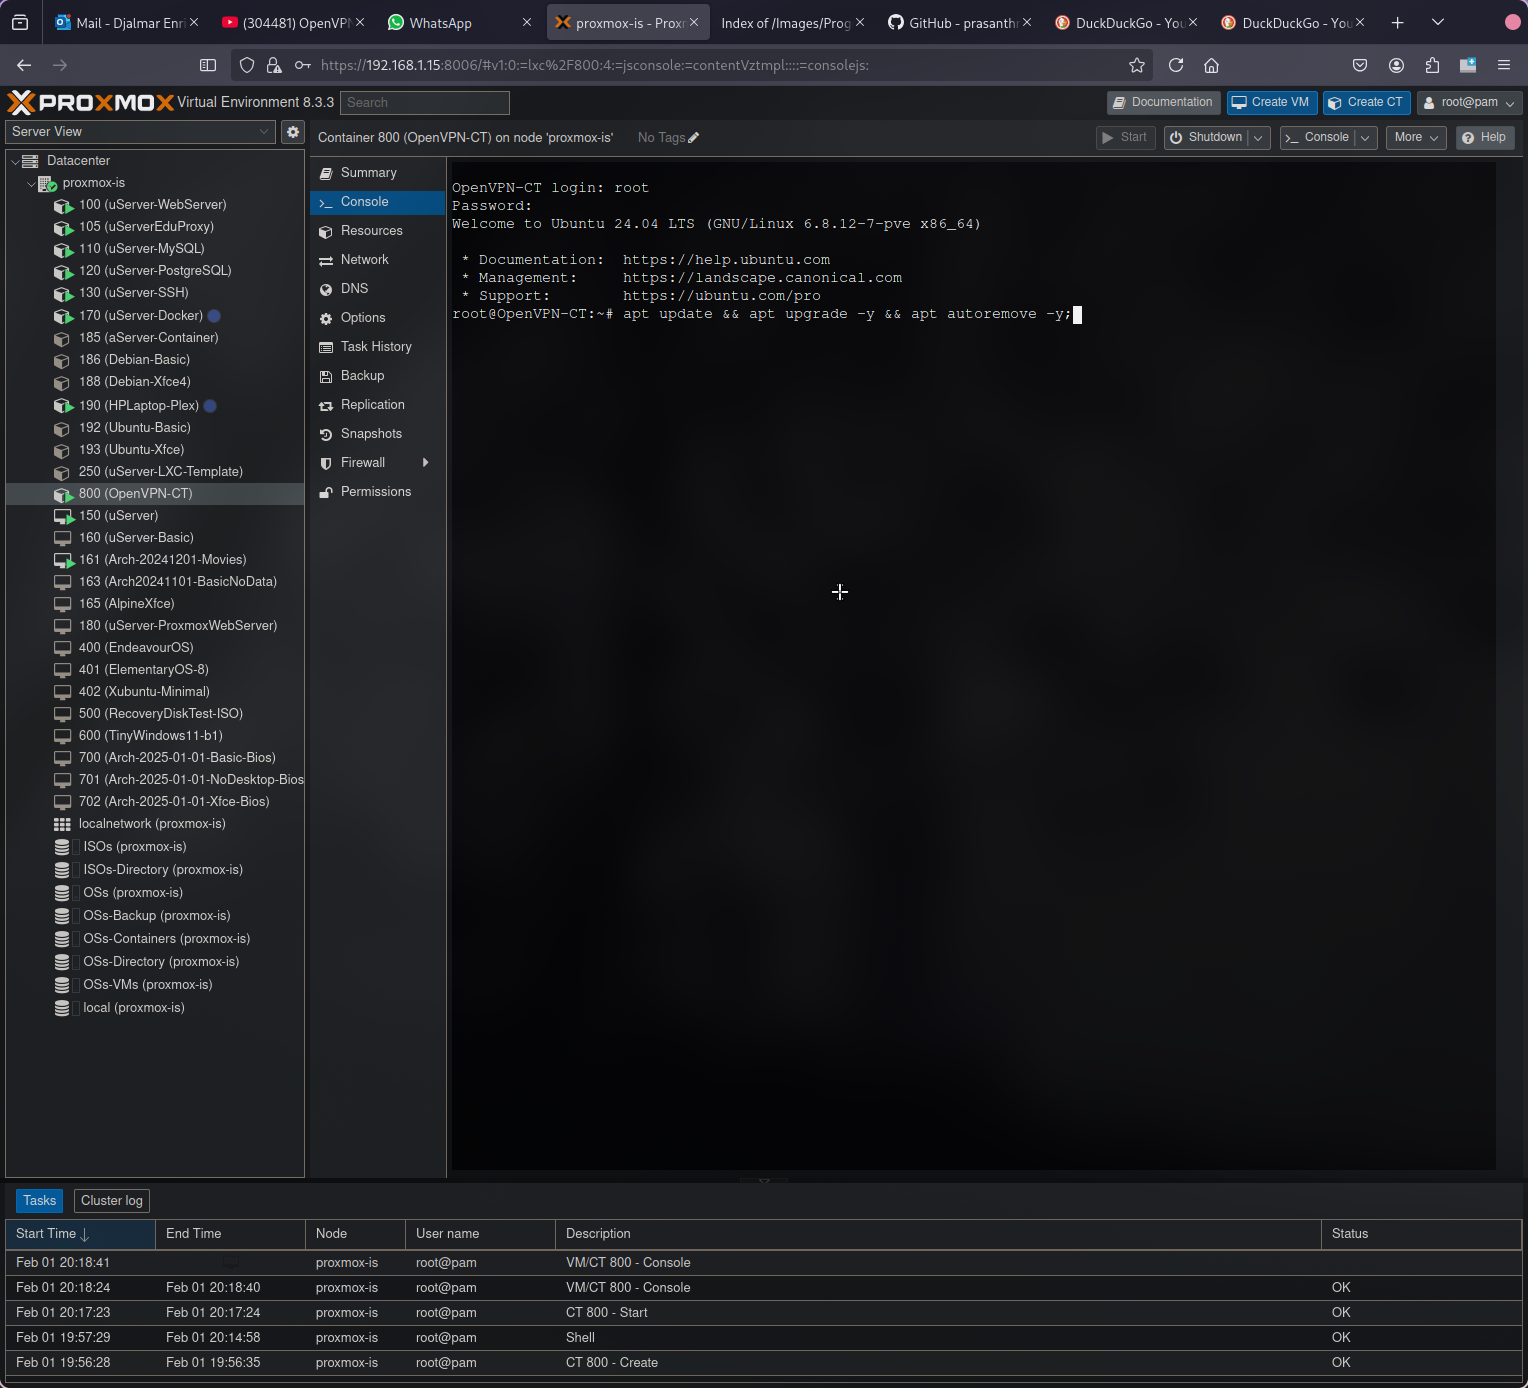1528x1388 pixels.
Task: Open the DNS settings section
Action: 354,289
